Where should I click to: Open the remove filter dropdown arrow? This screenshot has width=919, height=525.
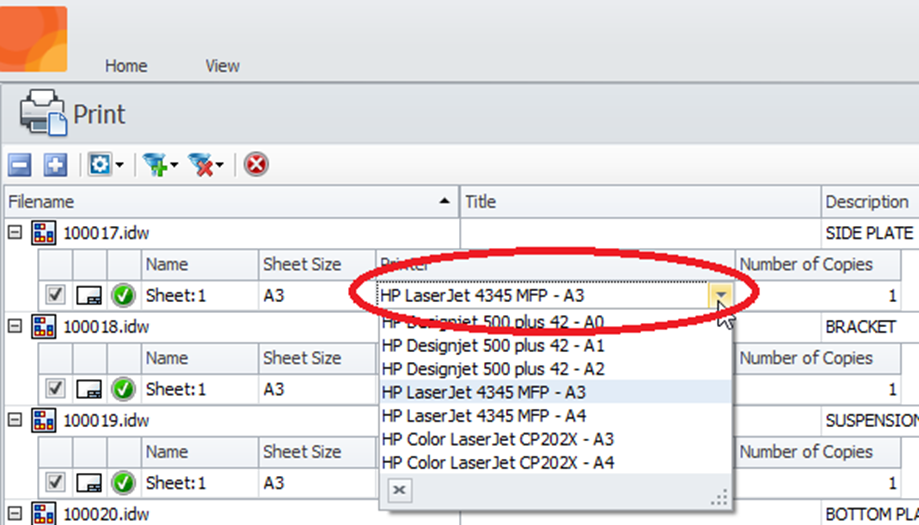pyautogui.click(x=220, y=165)
